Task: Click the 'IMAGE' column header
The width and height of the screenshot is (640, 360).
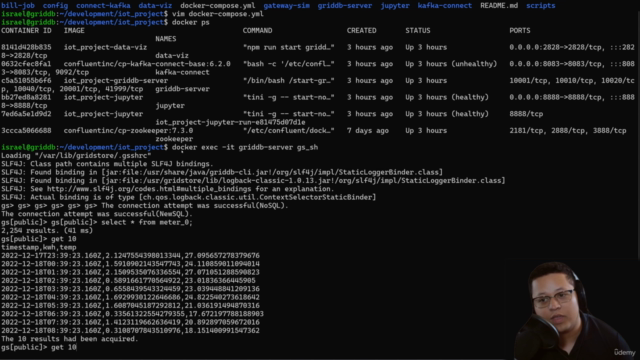Action: pyautogui.click(x=74, y=31)
